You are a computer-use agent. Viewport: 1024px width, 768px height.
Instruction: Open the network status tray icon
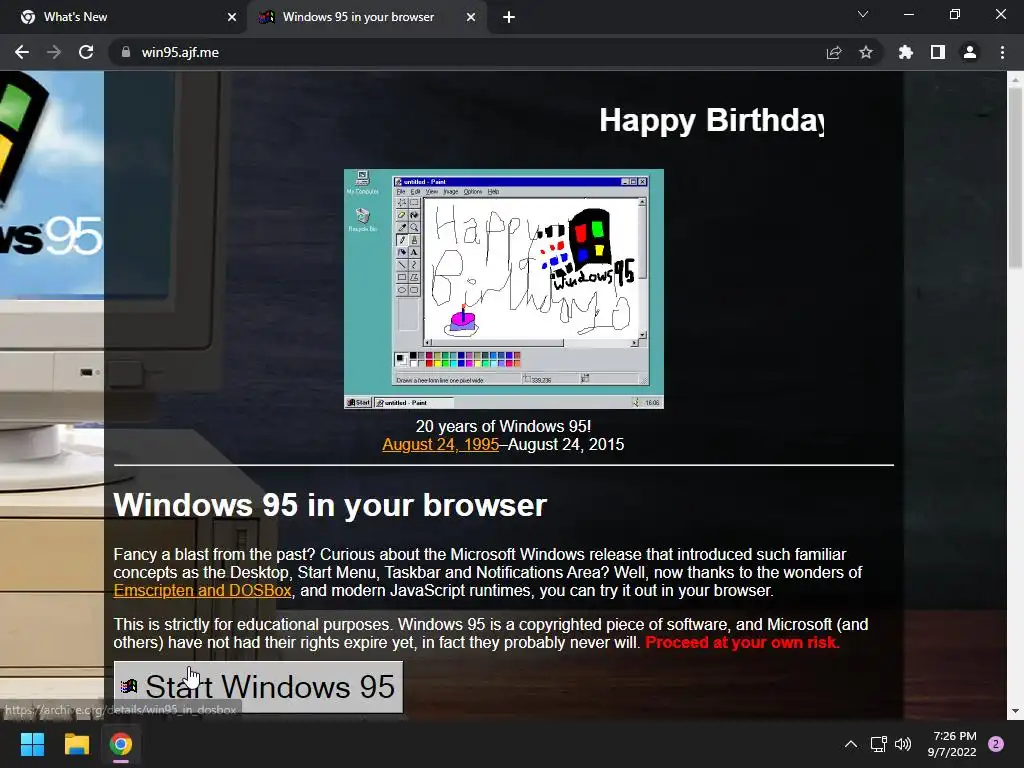(x=878, y=744)
